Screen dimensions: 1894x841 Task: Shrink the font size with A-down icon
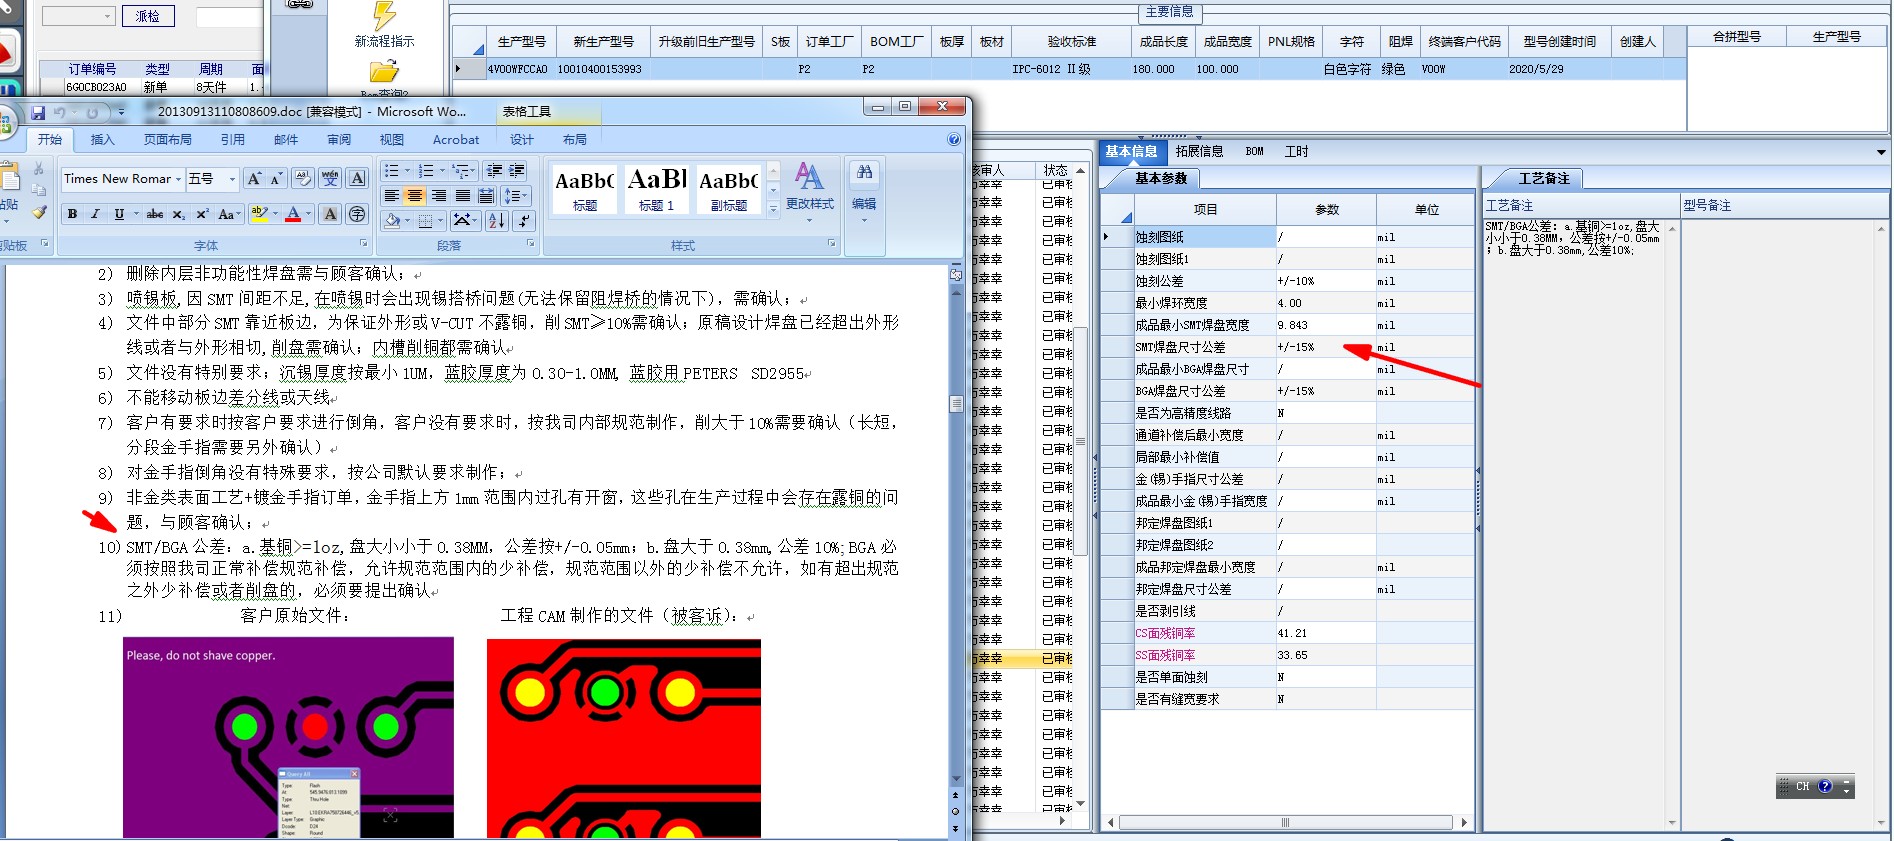point(277,178)
